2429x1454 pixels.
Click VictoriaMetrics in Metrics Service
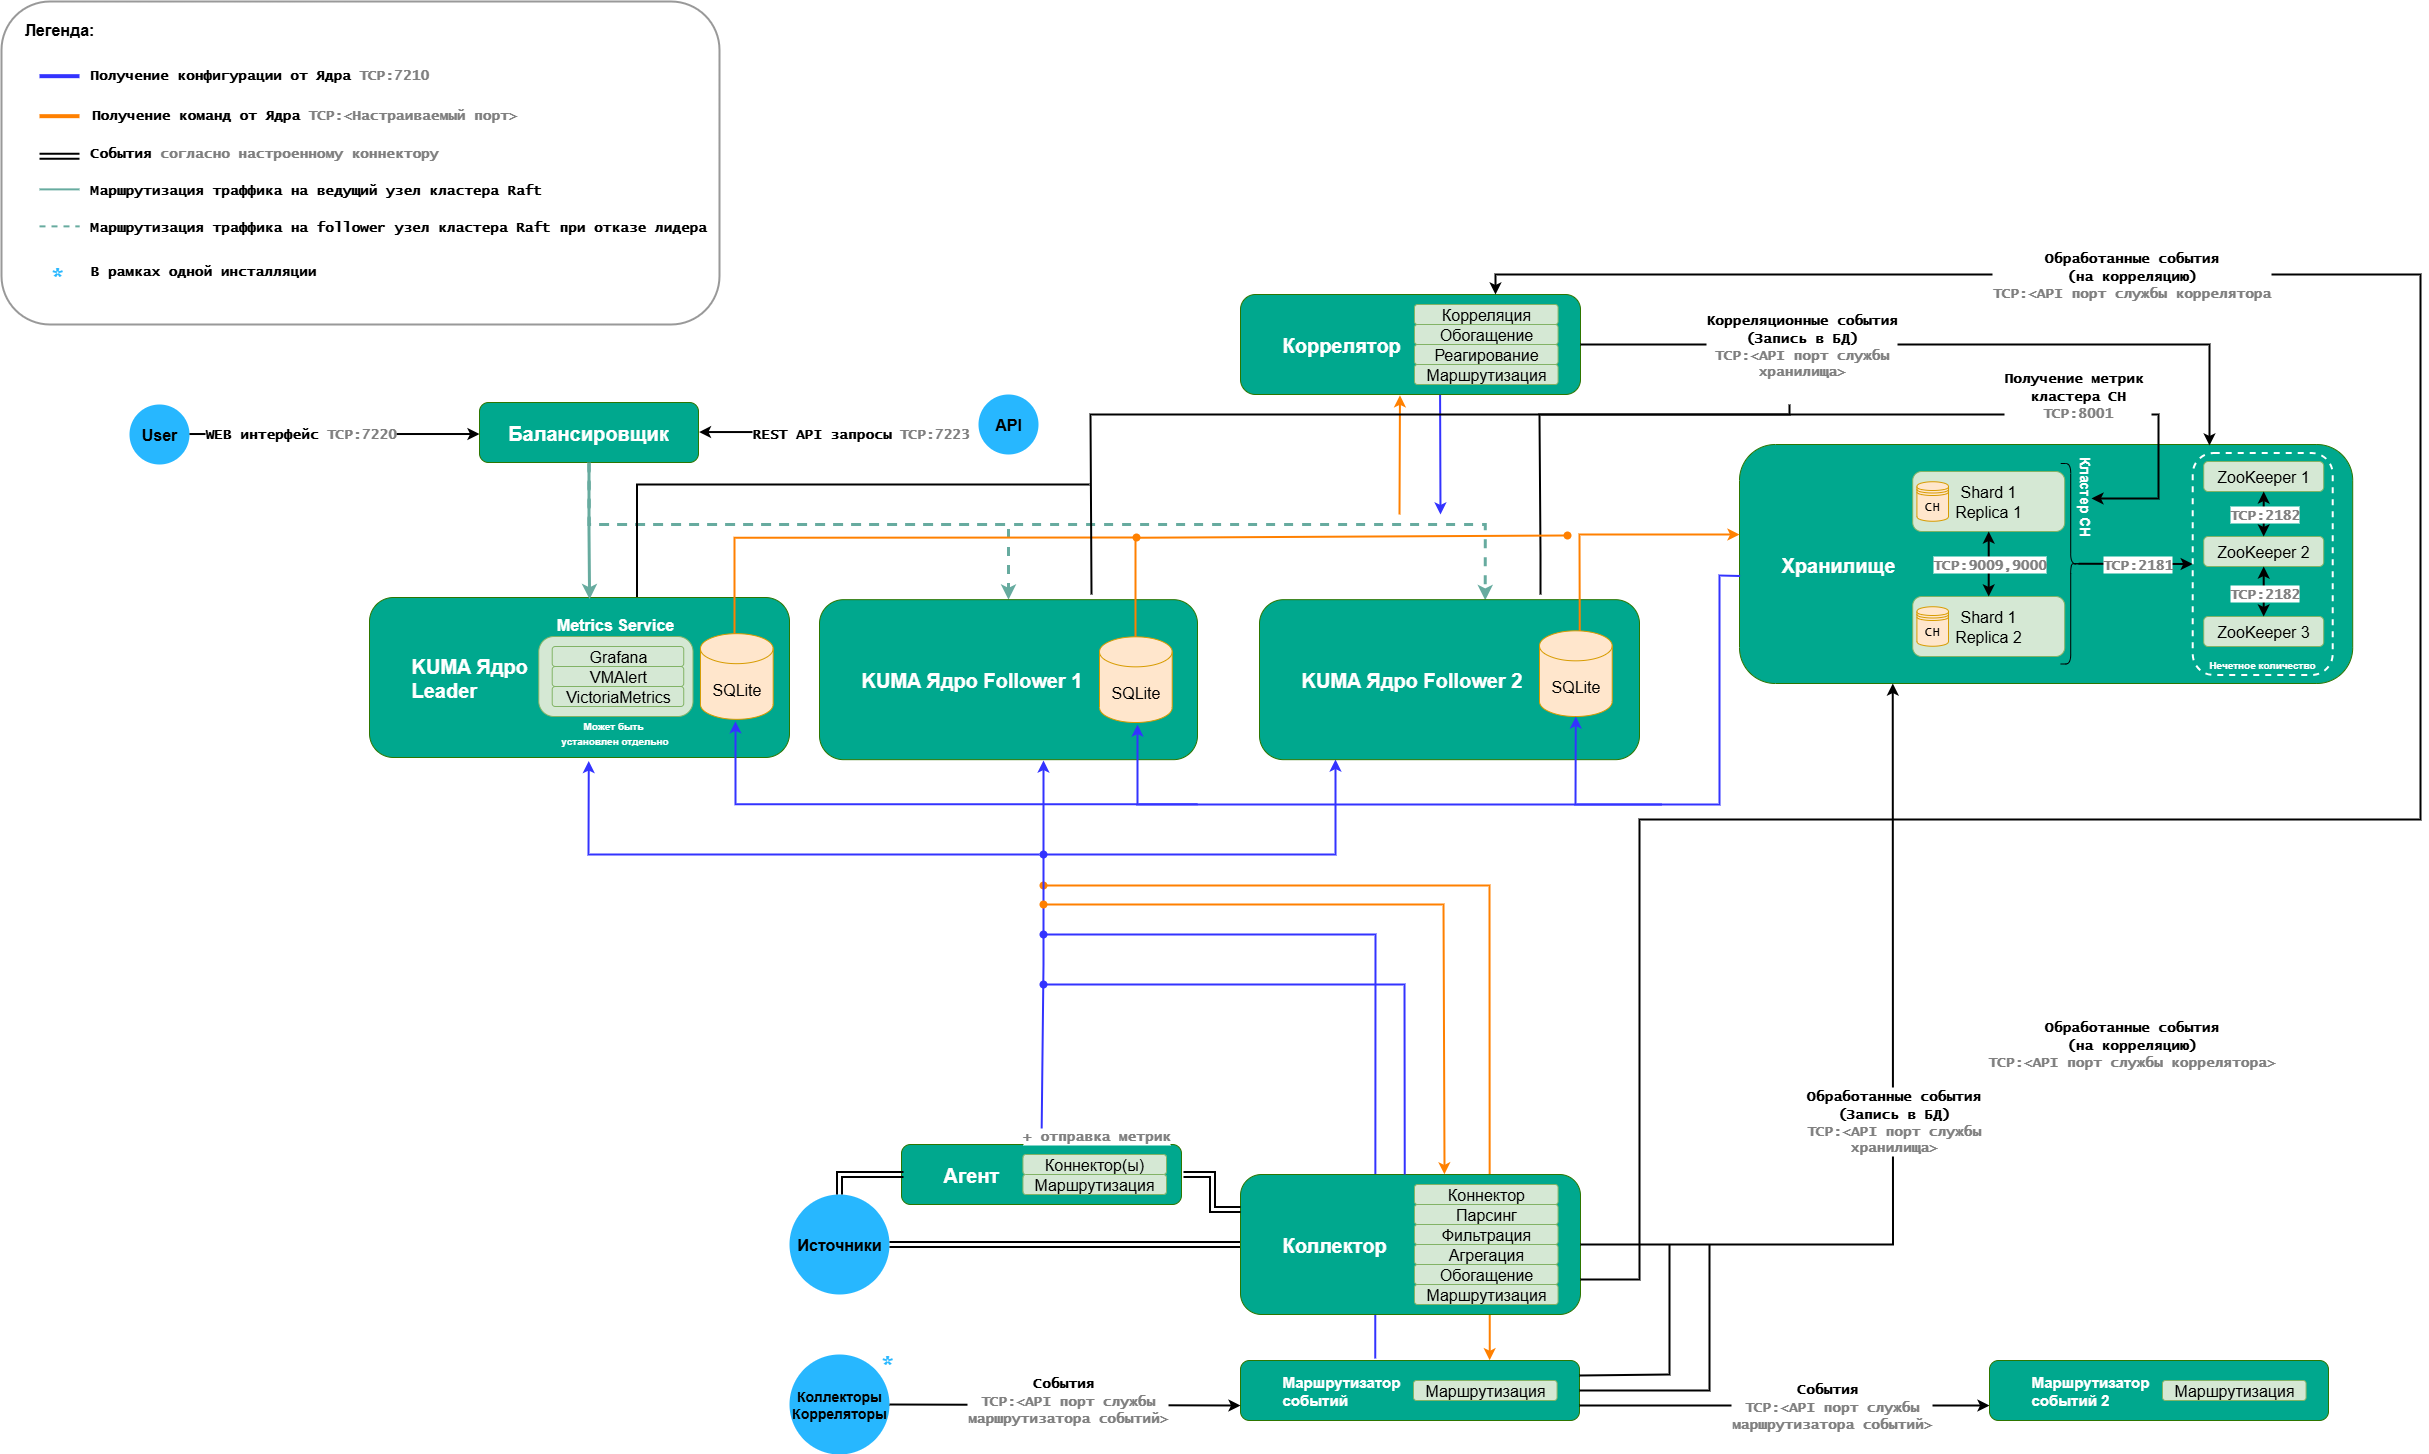[617, 697]
